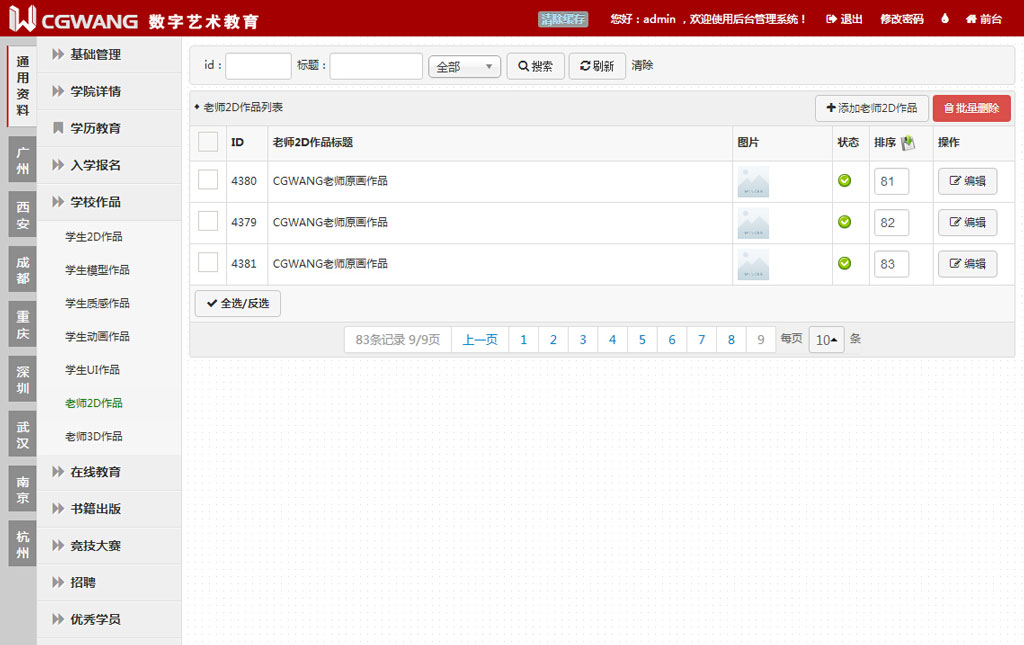
Task: Select the 广州 side tab
Action: [22, 161]
